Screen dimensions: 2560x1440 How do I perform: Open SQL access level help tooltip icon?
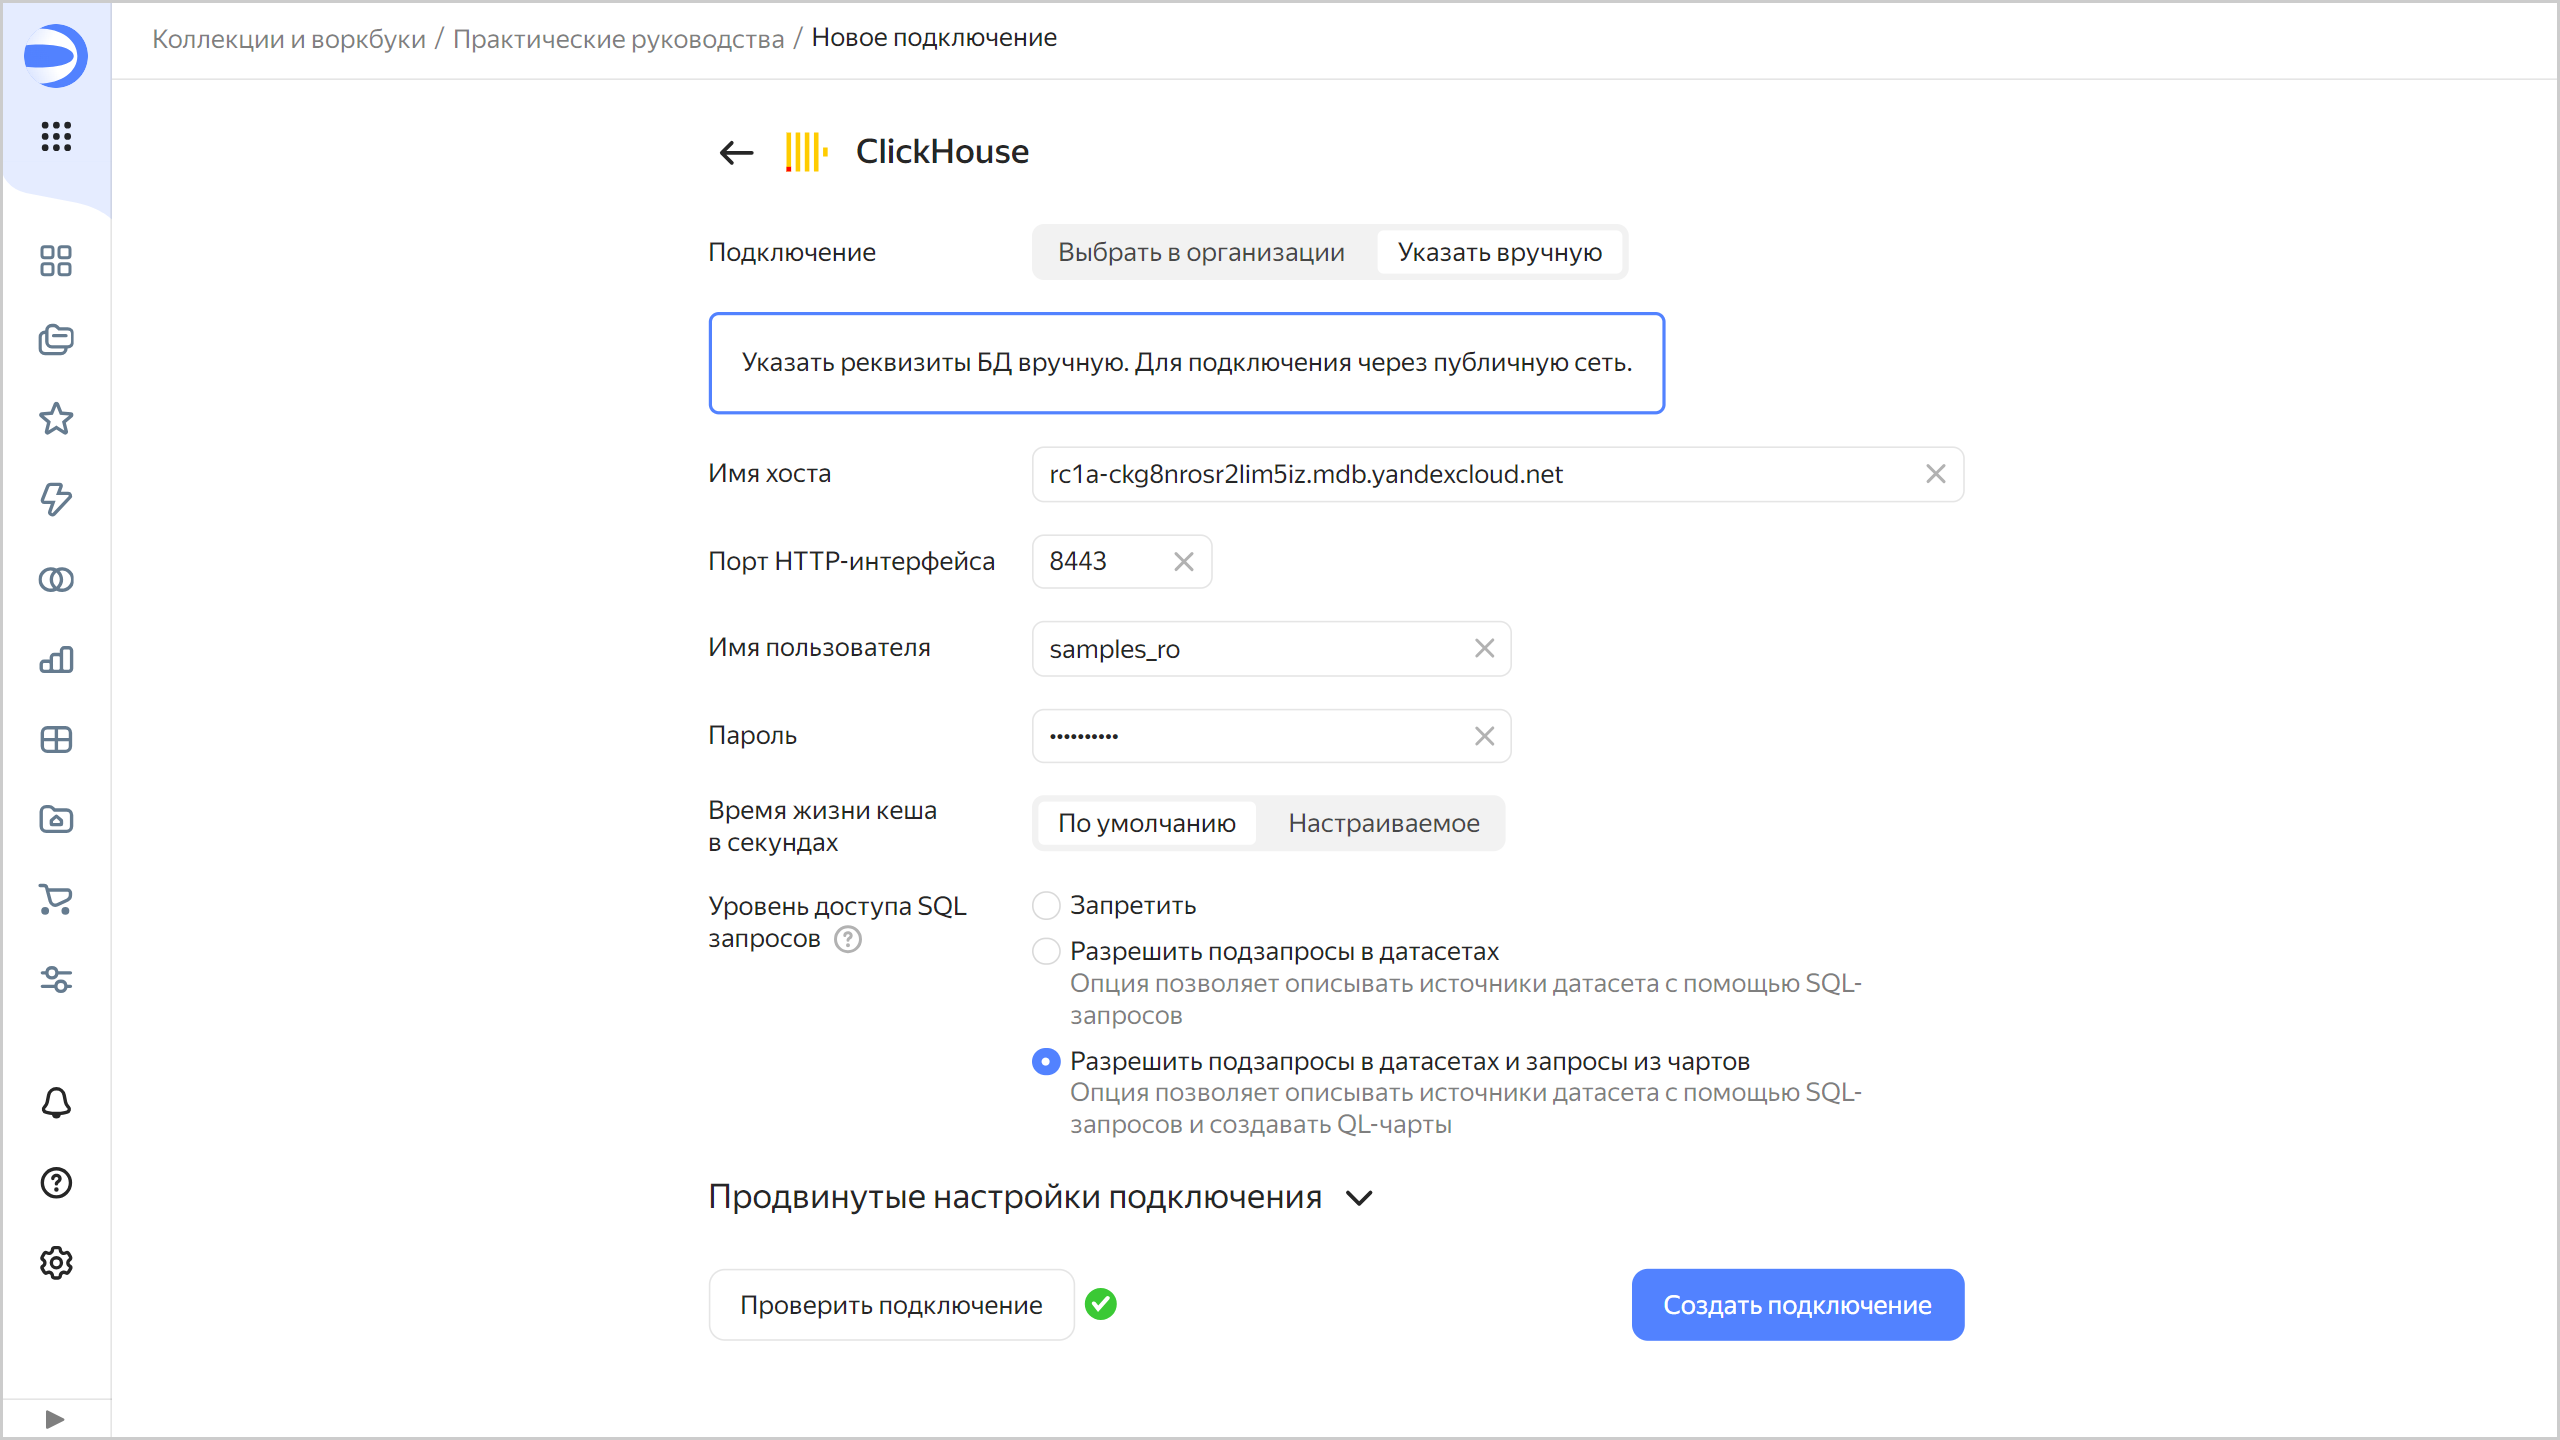point(847,939)
